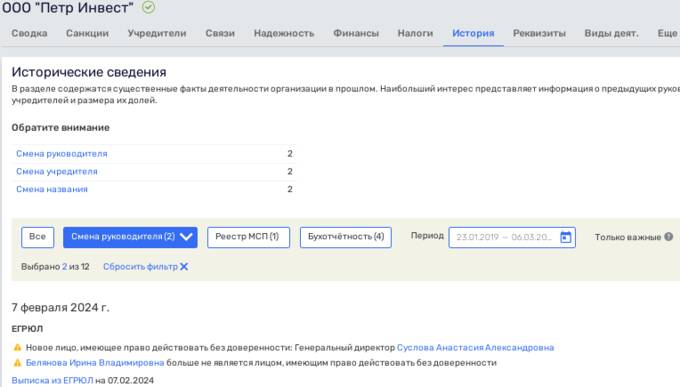Expand the Смена руководителя (2) dropdown chevron
680x387 pixels.
coord(186,237)
